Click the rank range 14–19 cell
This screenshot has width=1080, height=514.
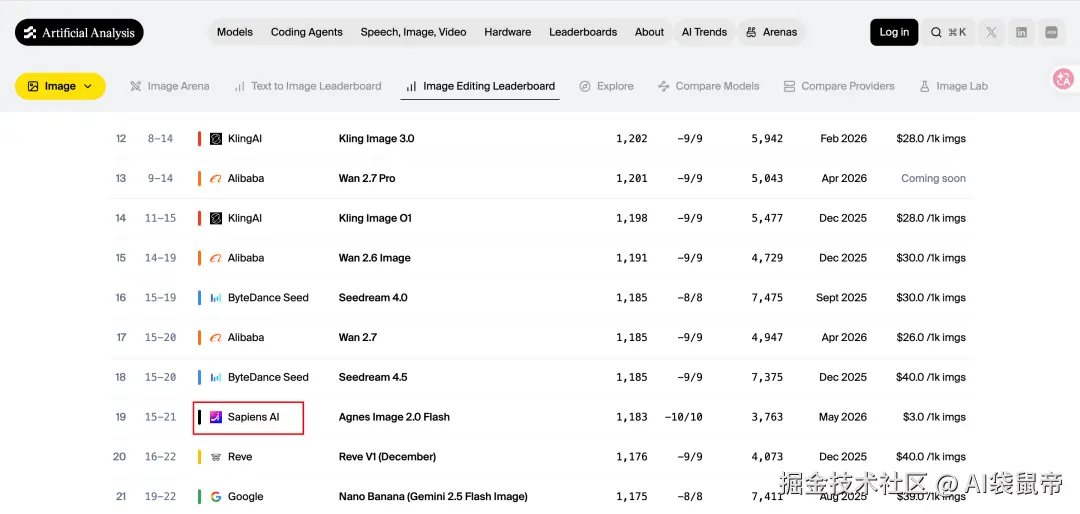tap(162, 258)
